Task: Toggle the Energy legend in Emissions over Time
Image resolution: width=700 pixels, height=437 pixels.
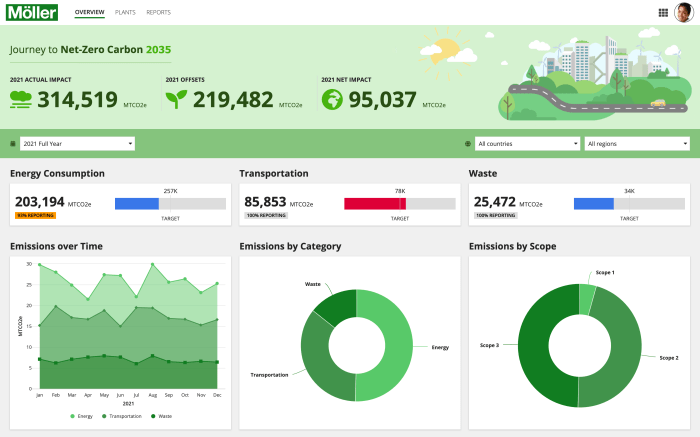Action: [x=81, y=416]
